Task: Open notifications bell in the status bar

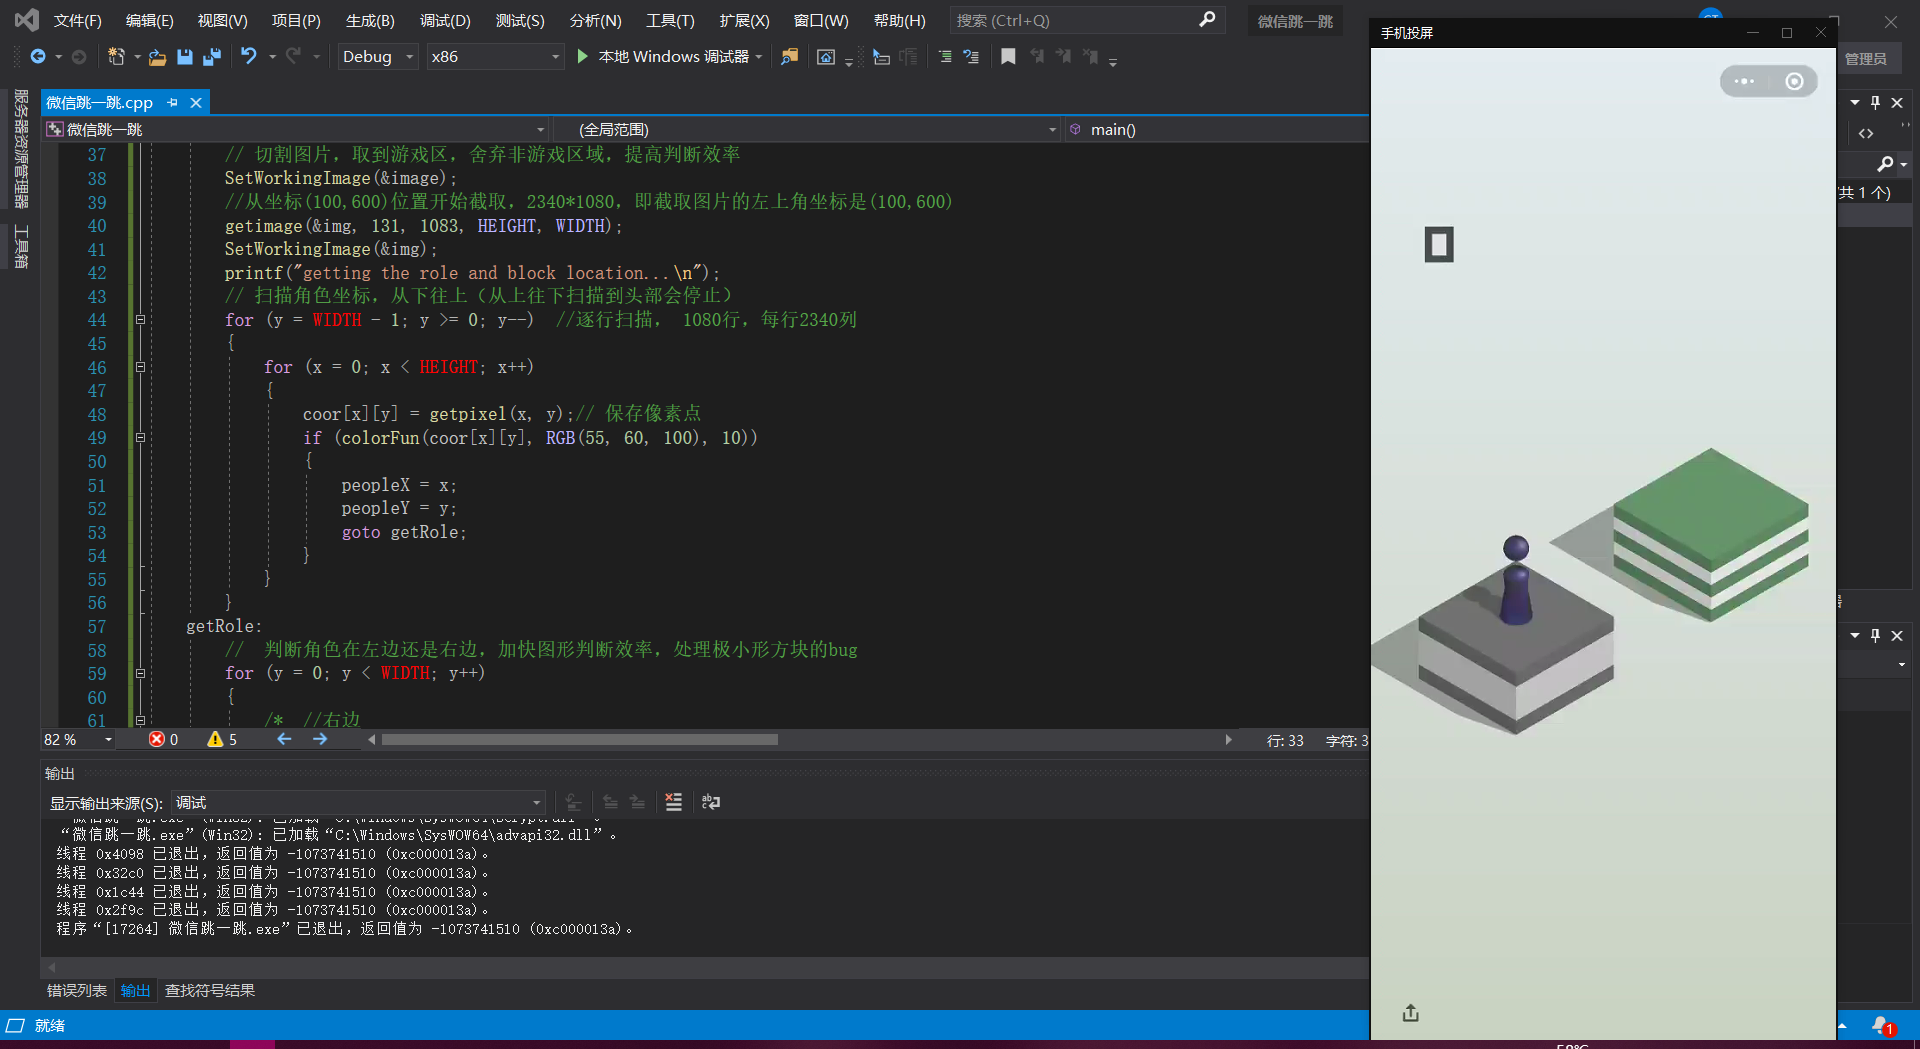Action: (1882, 1026)
